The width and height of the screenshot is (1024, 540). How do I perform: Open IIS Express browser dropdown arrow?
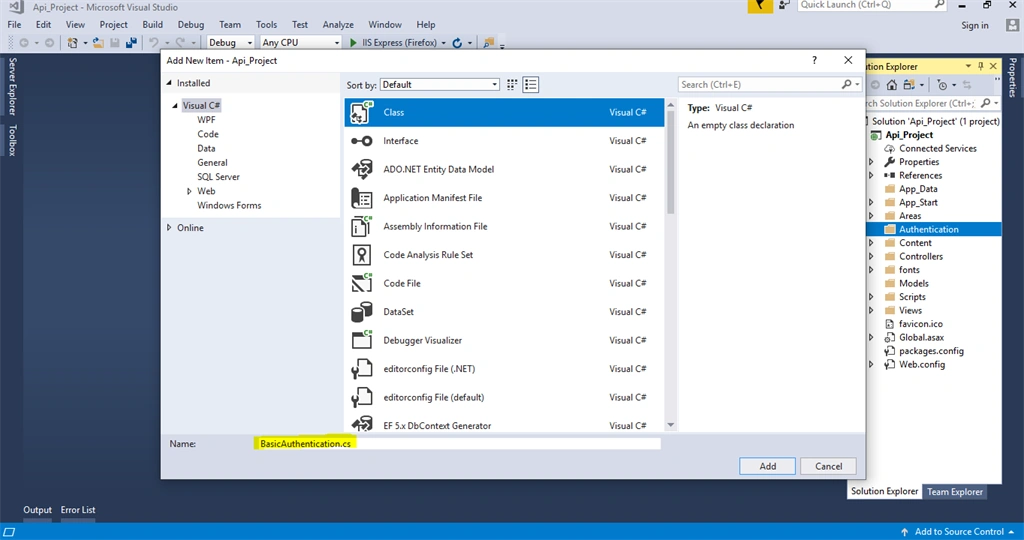point(443,43)
